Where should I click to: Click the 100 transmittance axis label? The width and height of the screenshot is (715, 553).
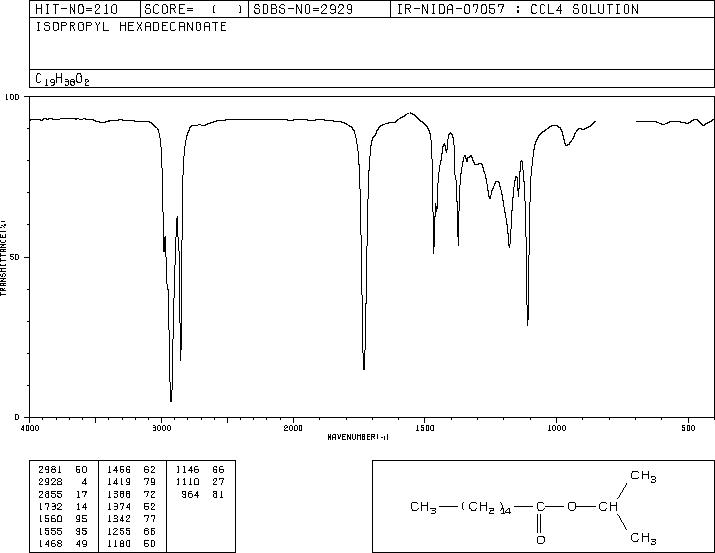(x=12, y=97)
